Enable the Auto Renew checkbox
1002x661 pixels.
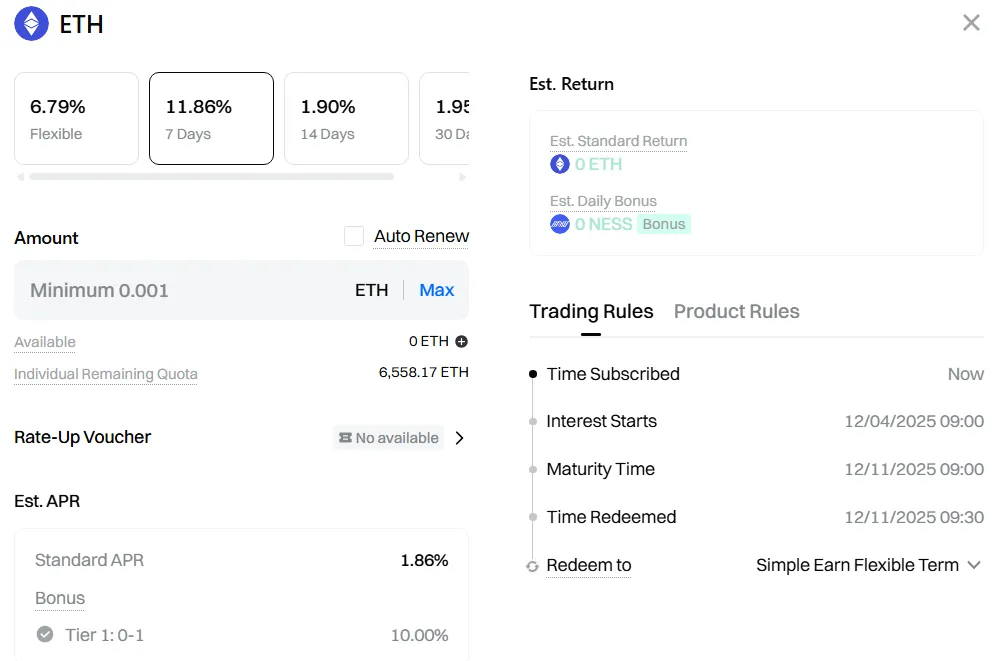354,236
